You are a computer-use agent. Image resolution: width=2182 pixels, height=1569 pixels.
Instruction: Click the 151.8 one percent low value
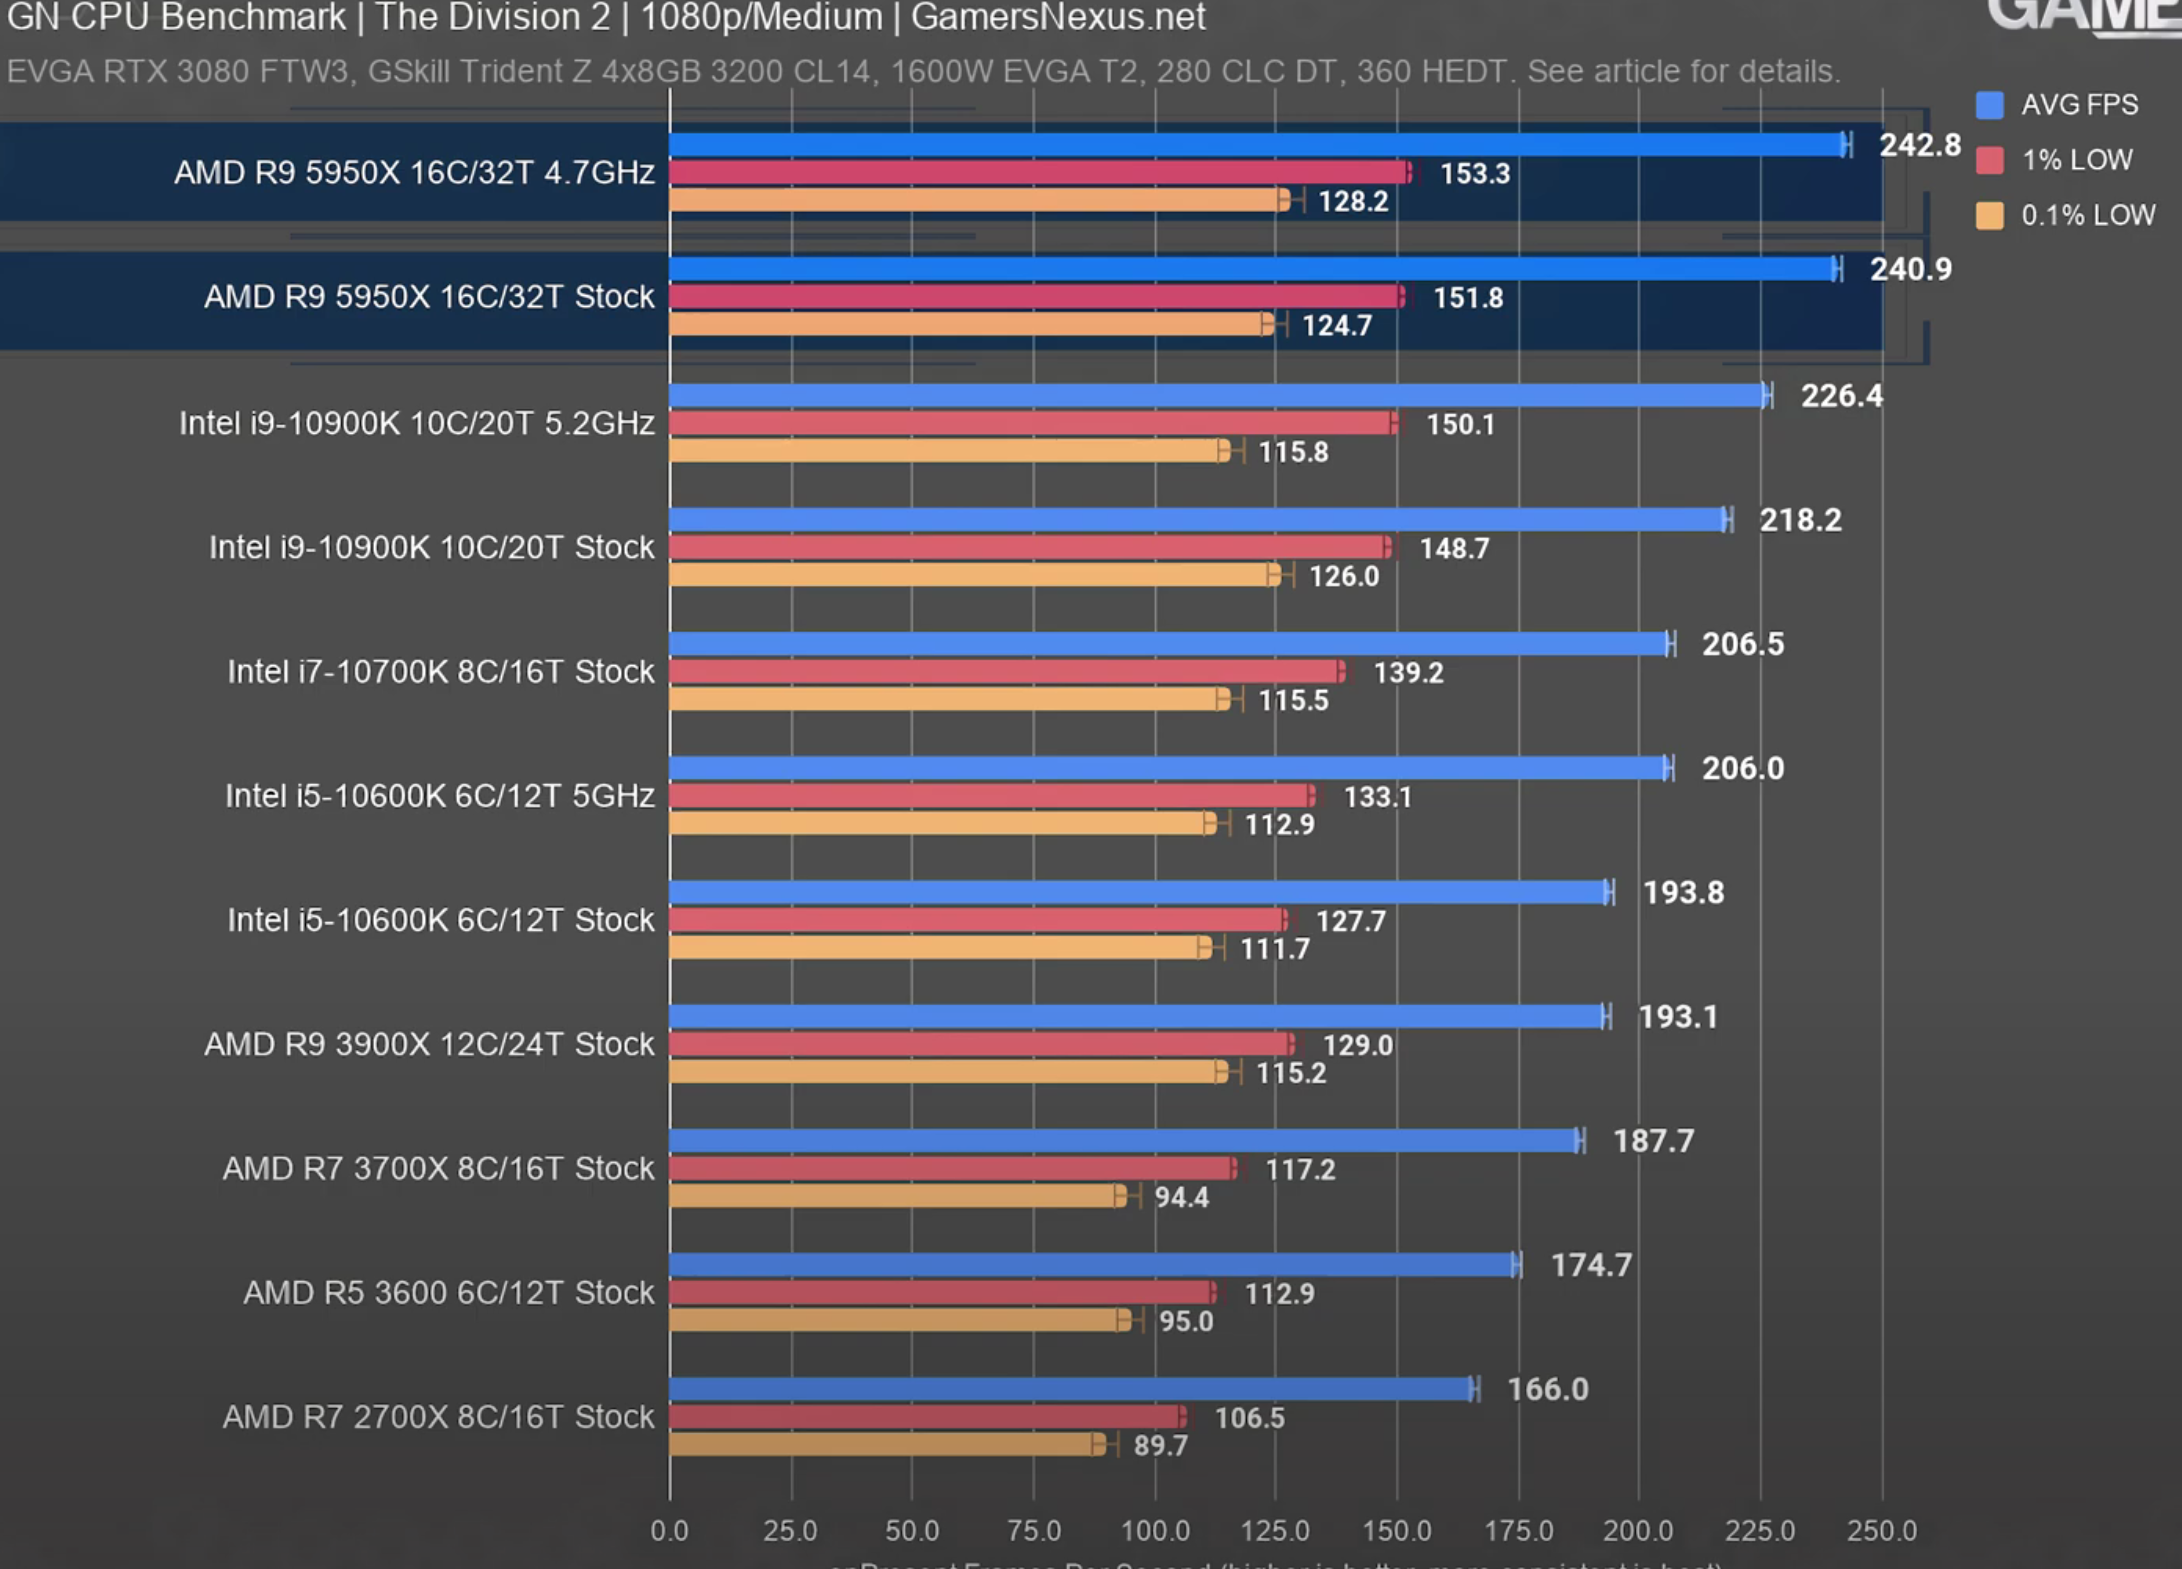1468,298
